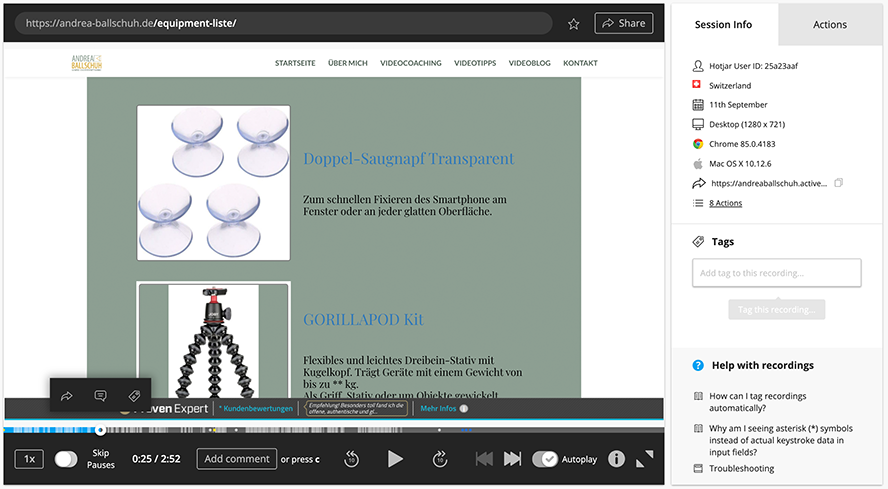Go to the previous recording
The image size is (888, 489).
click(x=484, y=459)
